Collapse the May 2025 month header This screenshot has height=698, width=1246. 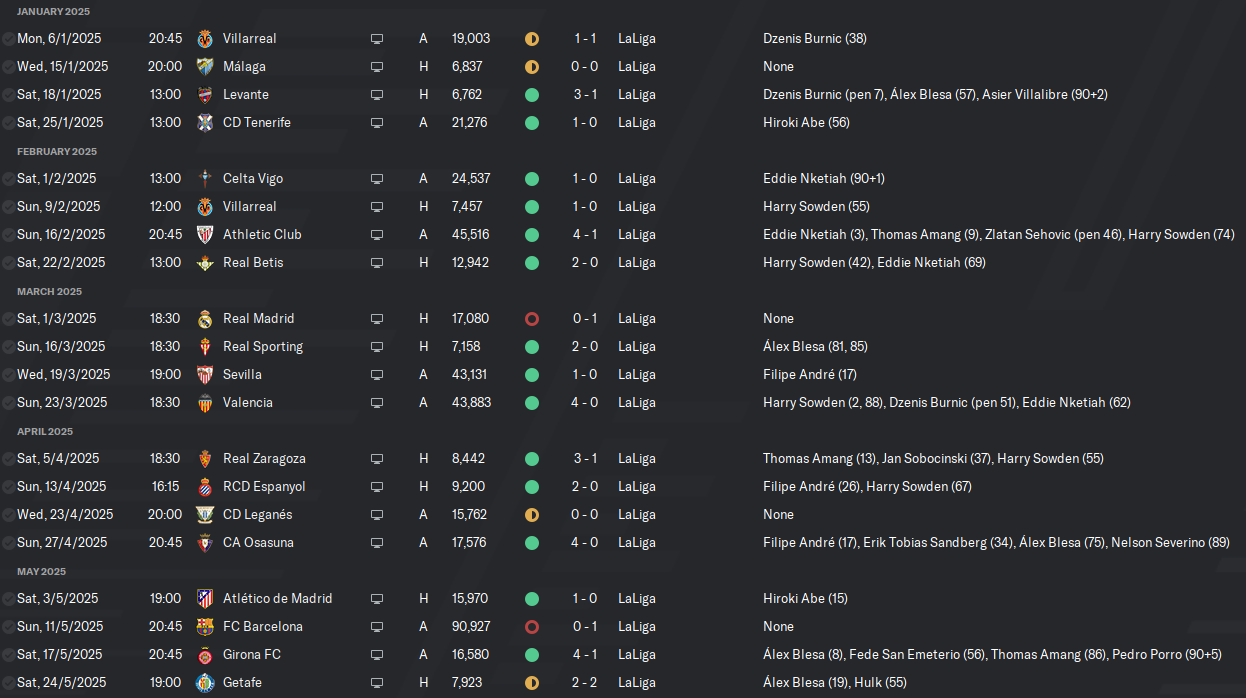pyautogui.click(x=41, y=571)
